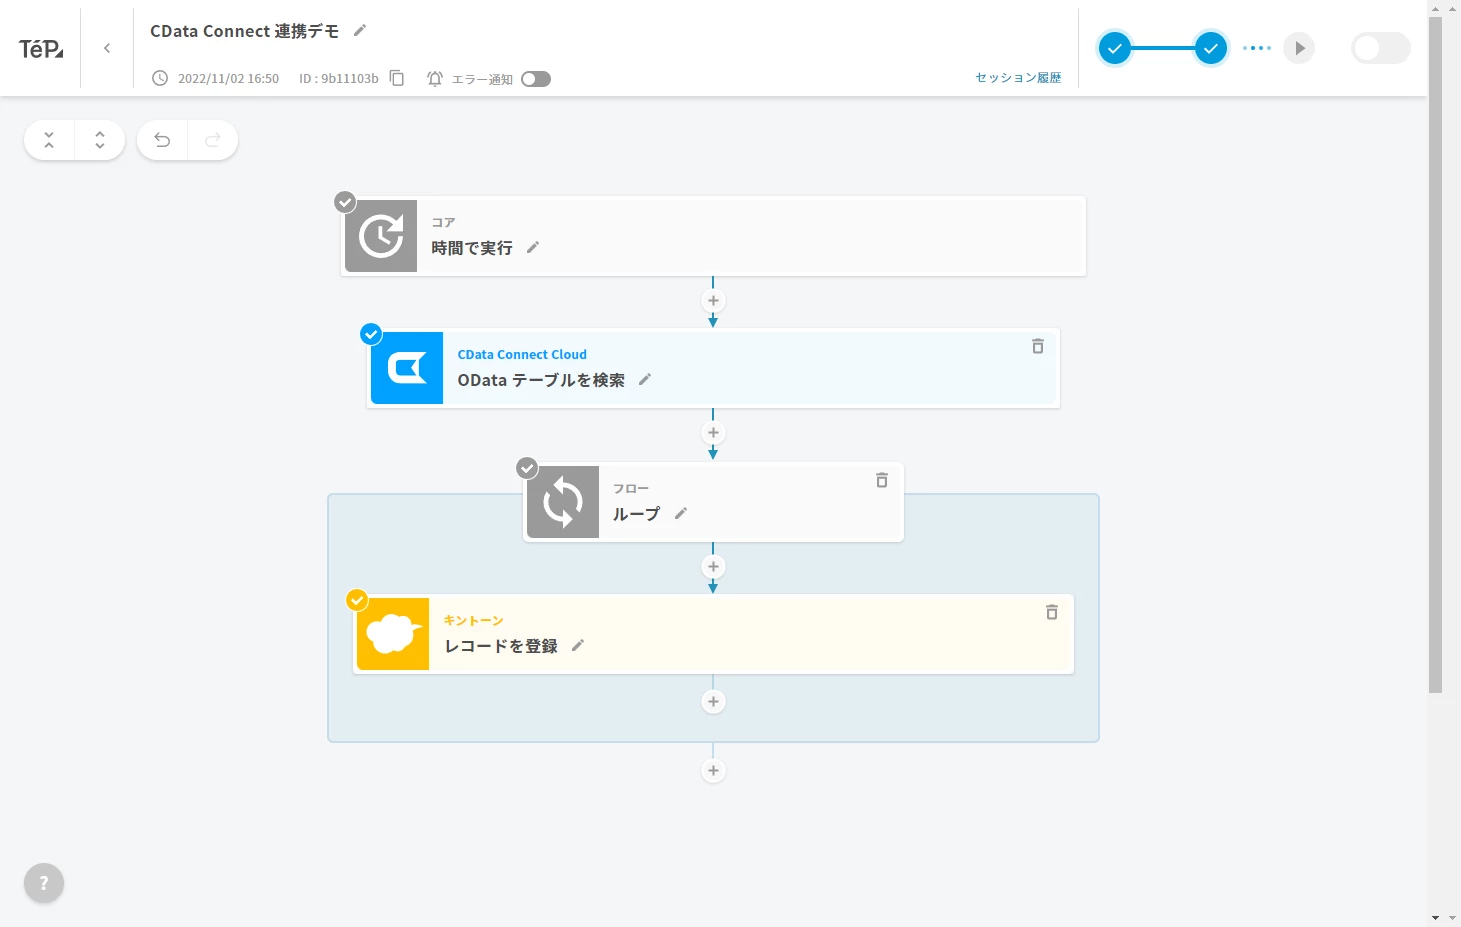Viewport: 1461px width, 927px height.
Task: Toggle the エラー通知 switch
Action: [536, 79]
